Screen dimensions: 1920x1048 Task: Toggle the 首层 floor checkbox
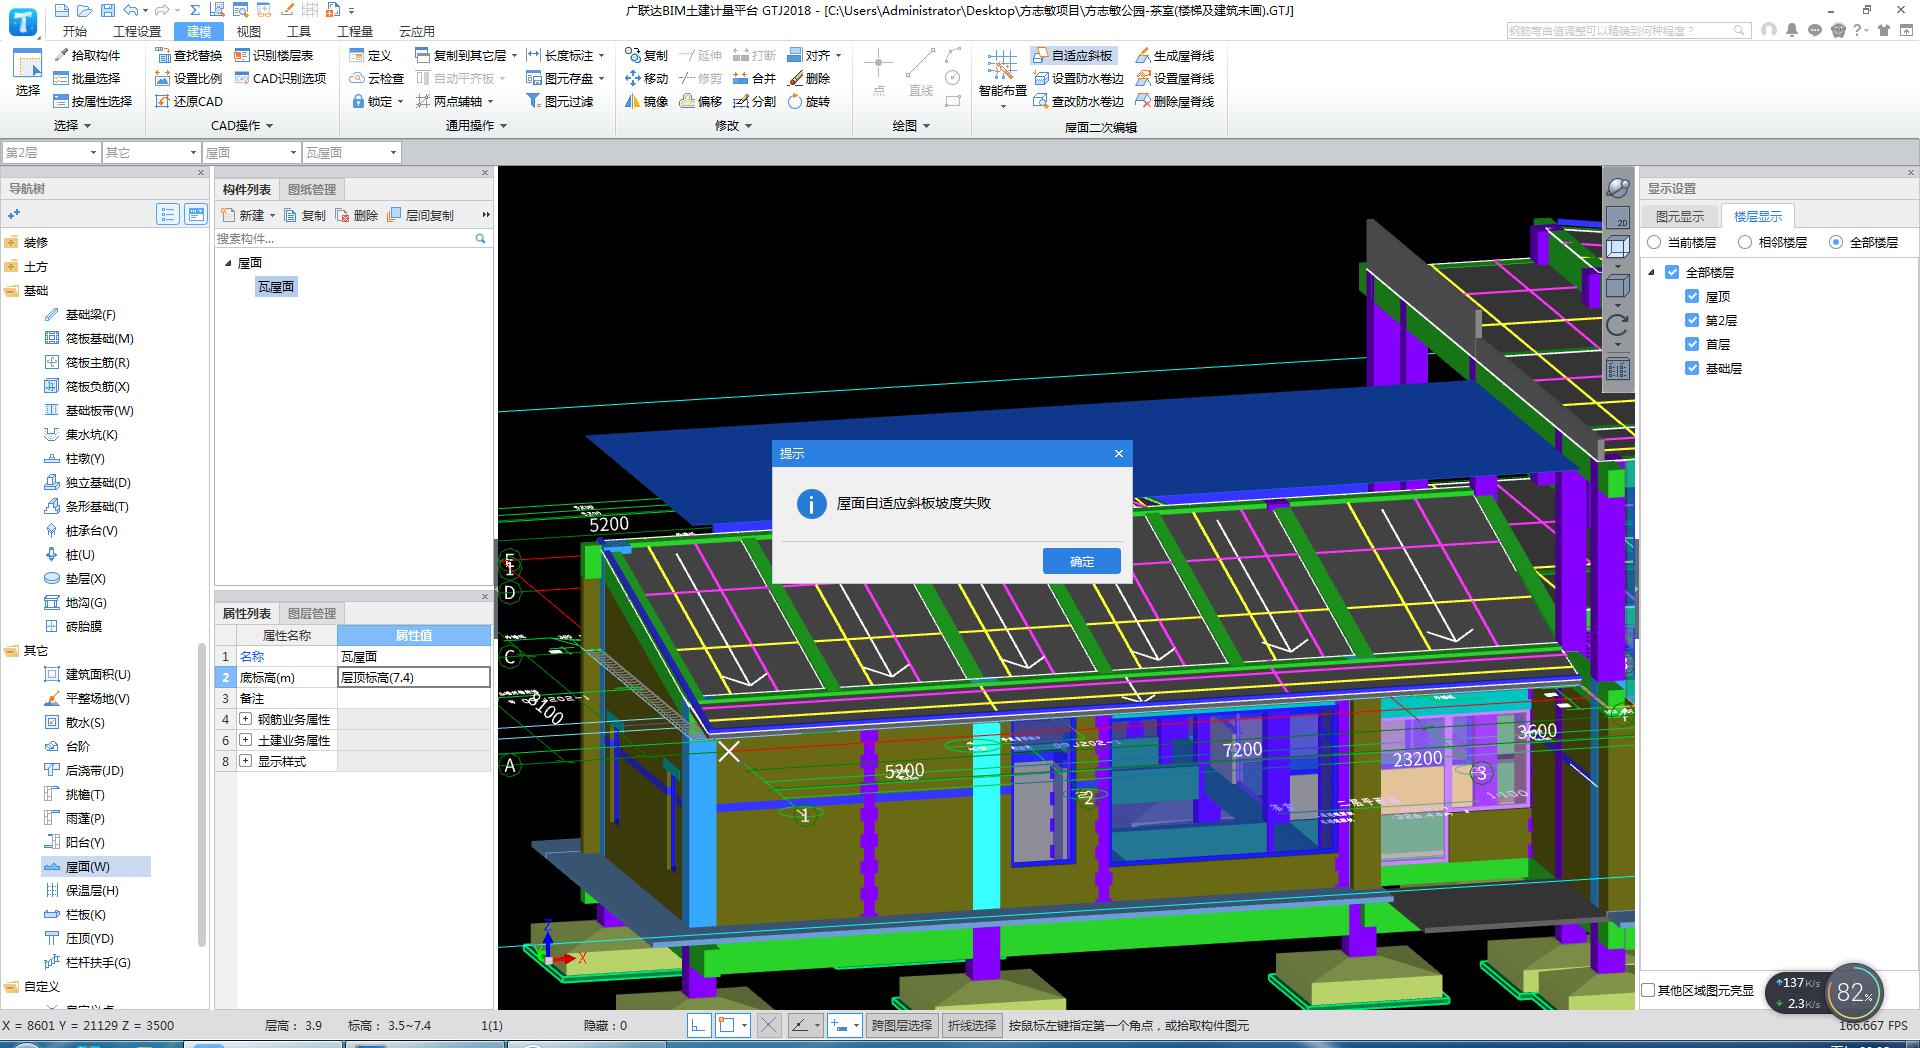coord(1692,344)
